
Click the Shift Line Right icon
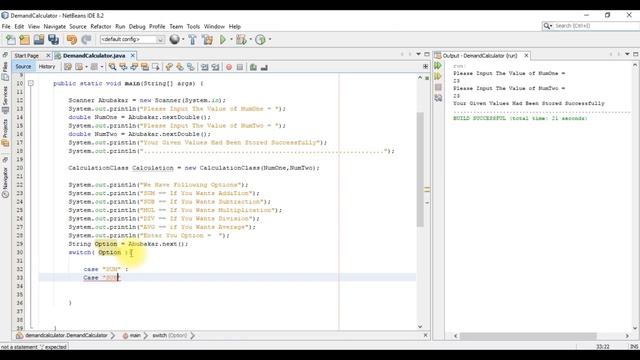[x=215, y=67]
